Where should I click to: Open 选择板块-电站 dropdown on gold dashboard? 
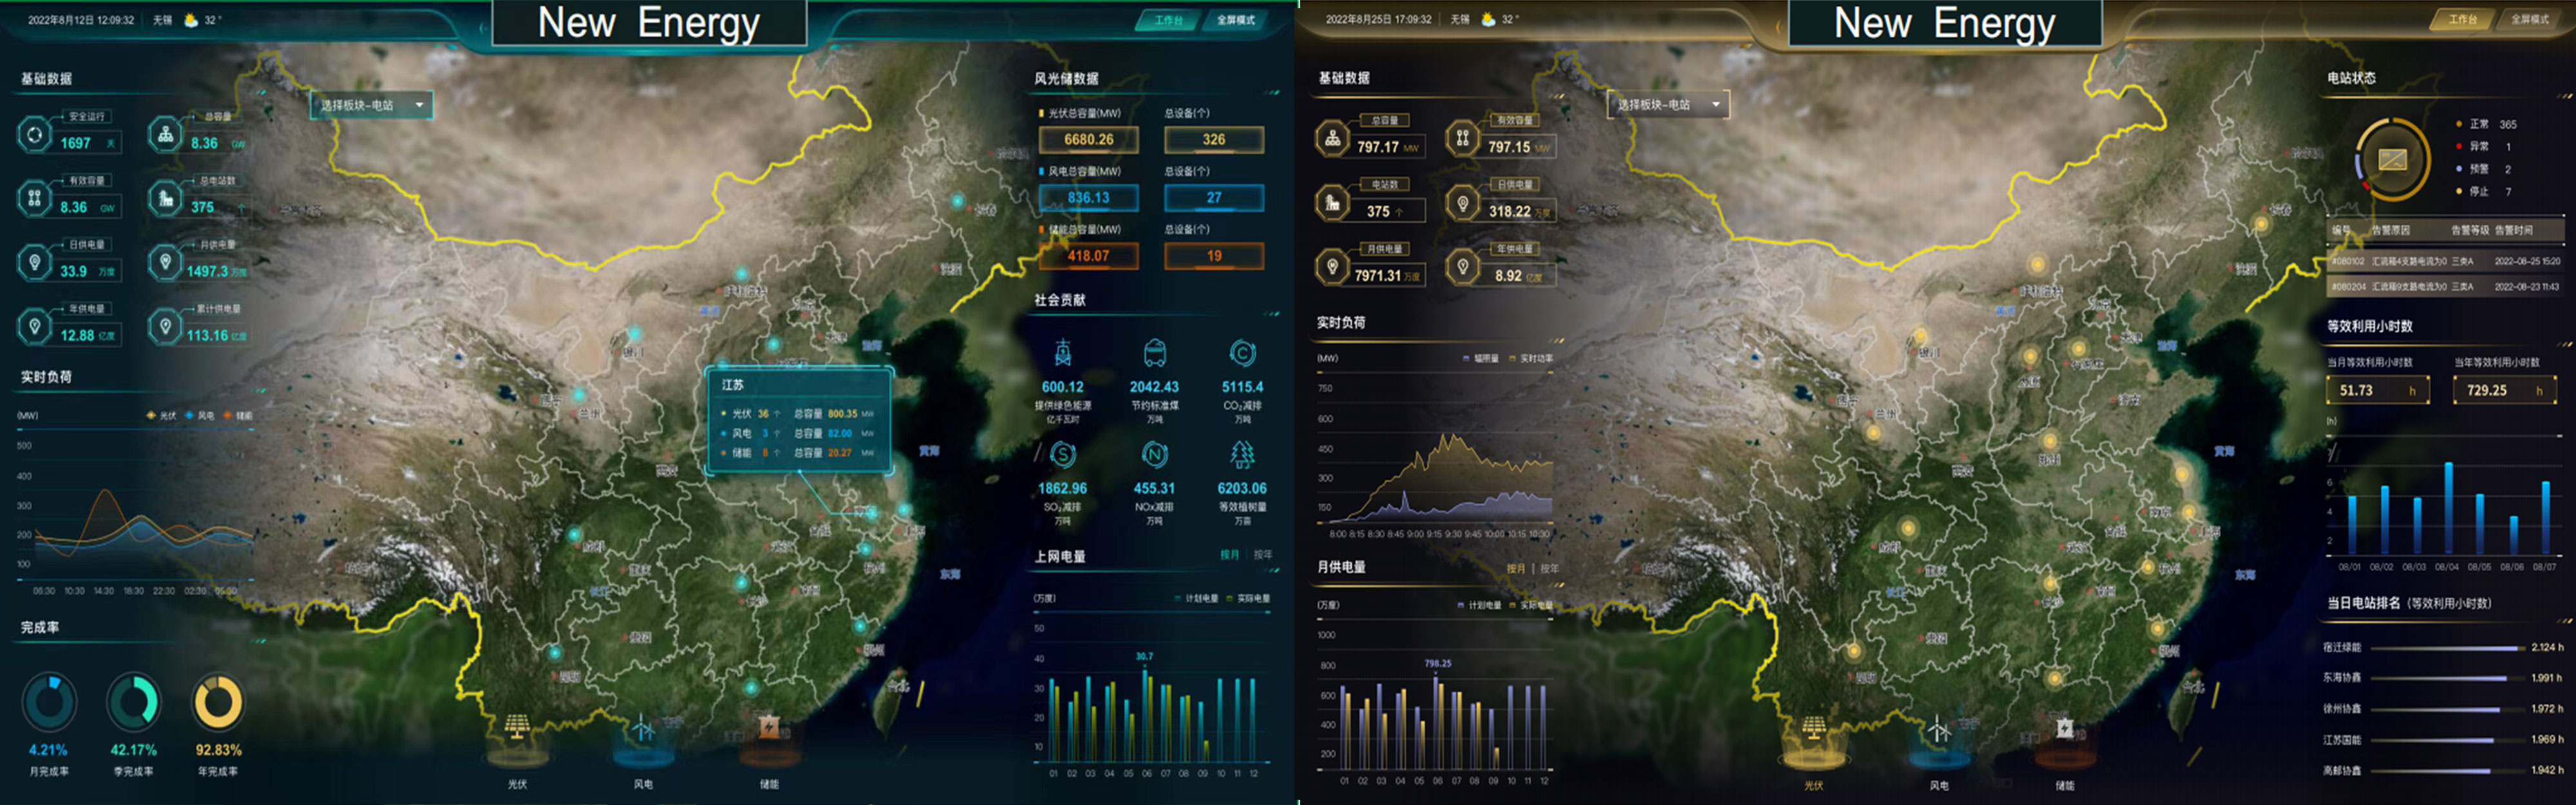(1668, 104)
